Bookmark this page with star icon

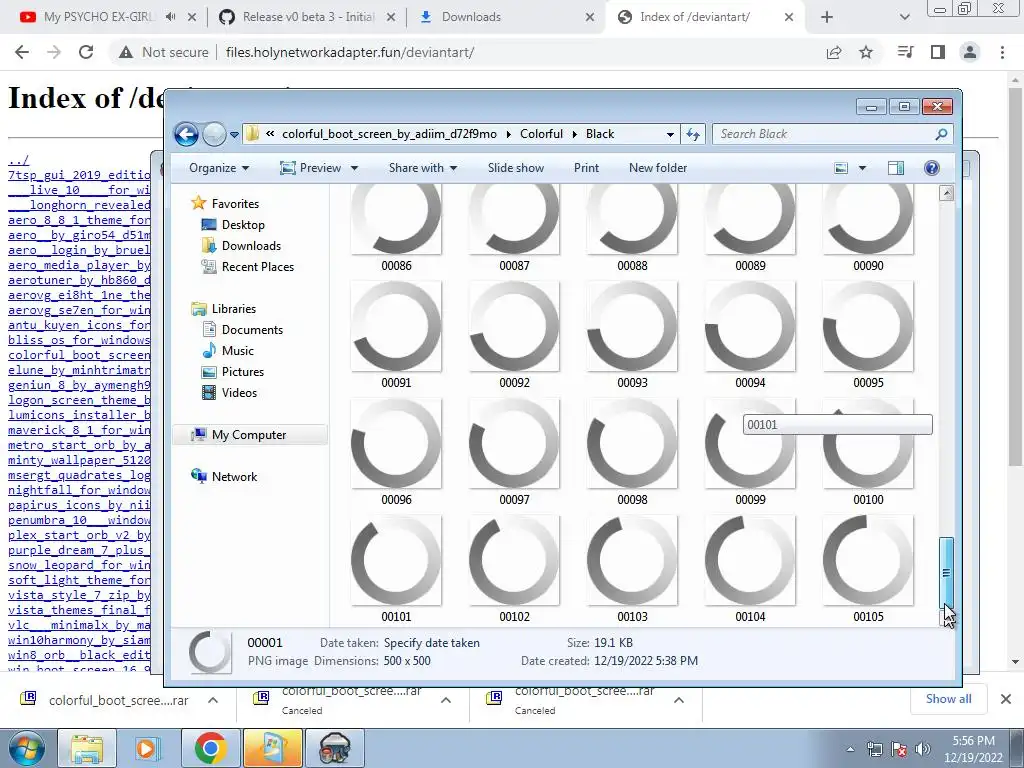(866, 52)
